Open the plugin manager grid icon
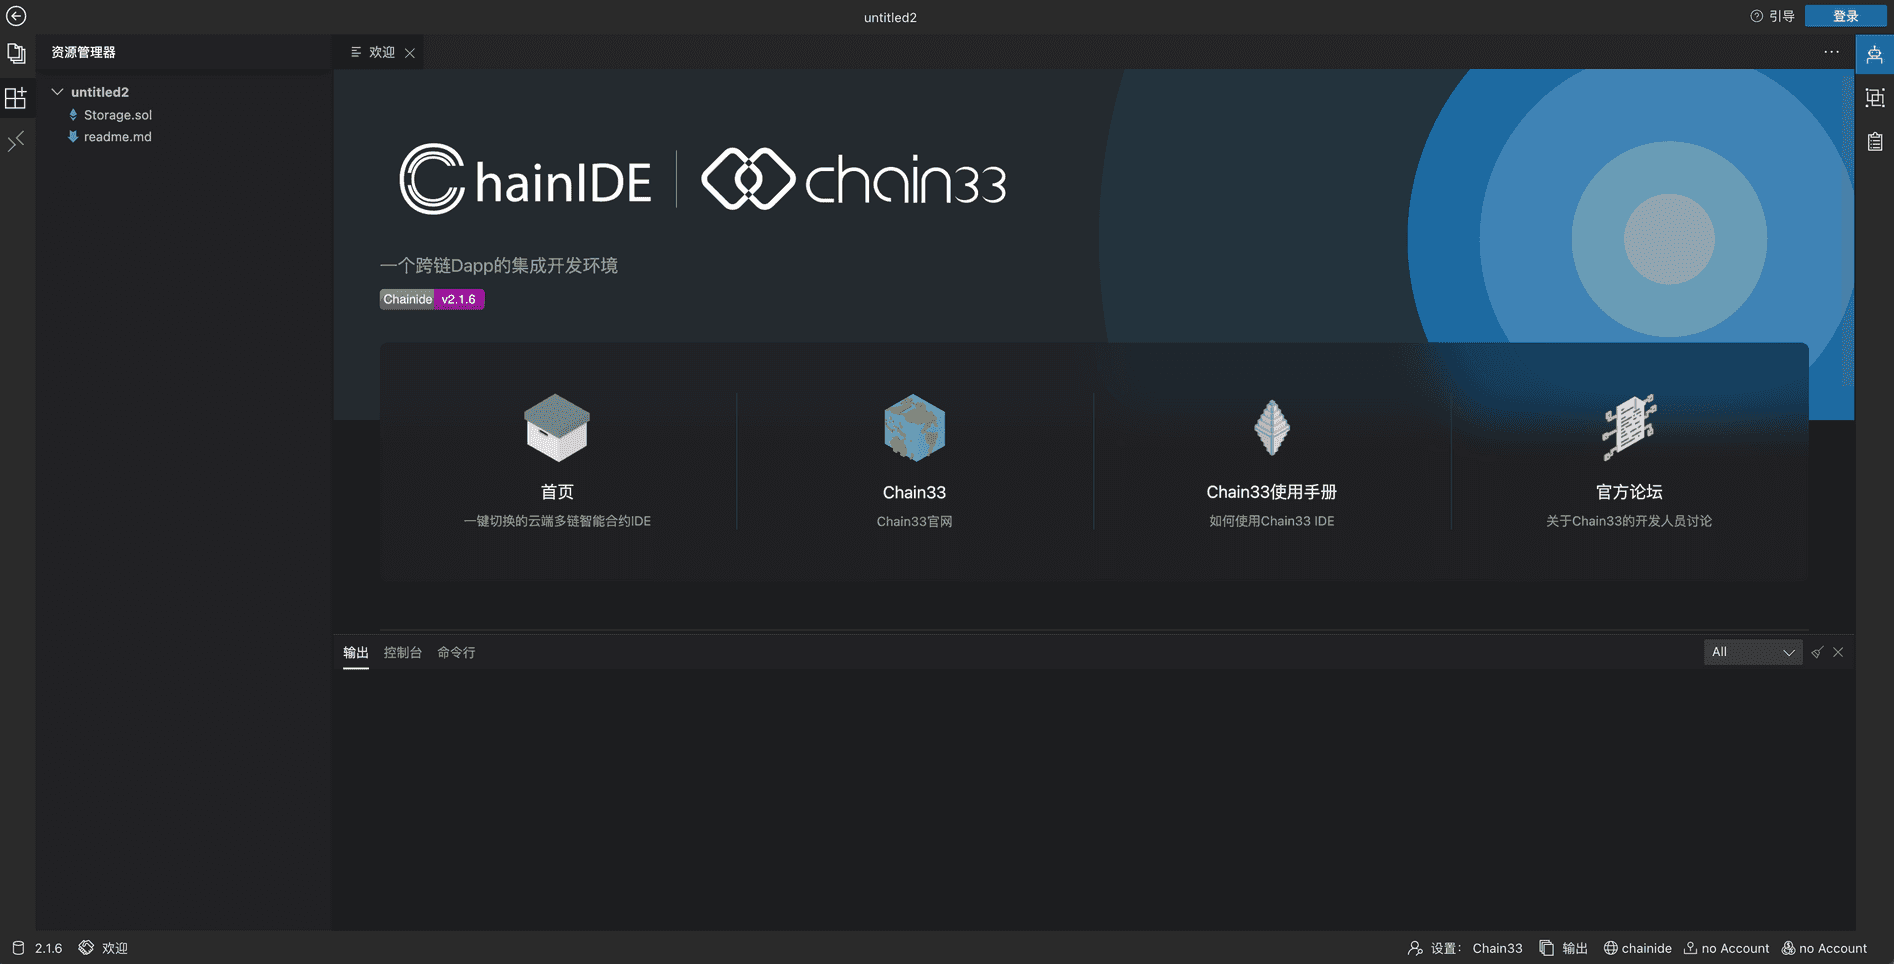 pos(16,98)
